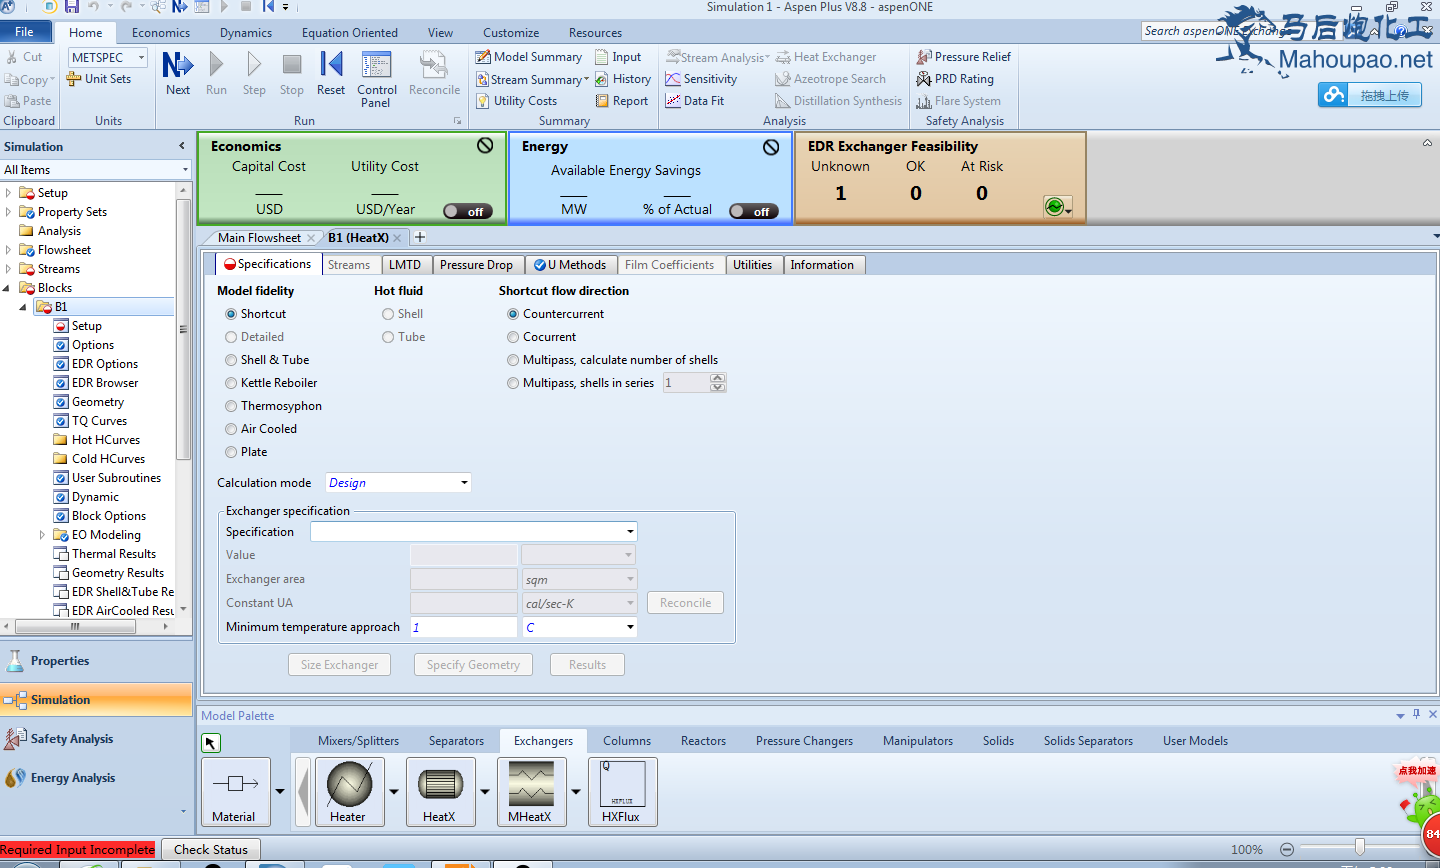Open Pressure Relief safety analysis
Screen dimensions: 1440x868
click(x=963, y=57)
